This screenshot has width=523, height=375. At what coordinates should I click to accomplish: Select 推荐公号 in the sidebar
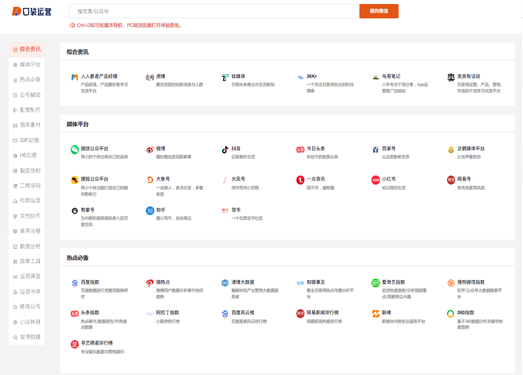pos(27,307)
